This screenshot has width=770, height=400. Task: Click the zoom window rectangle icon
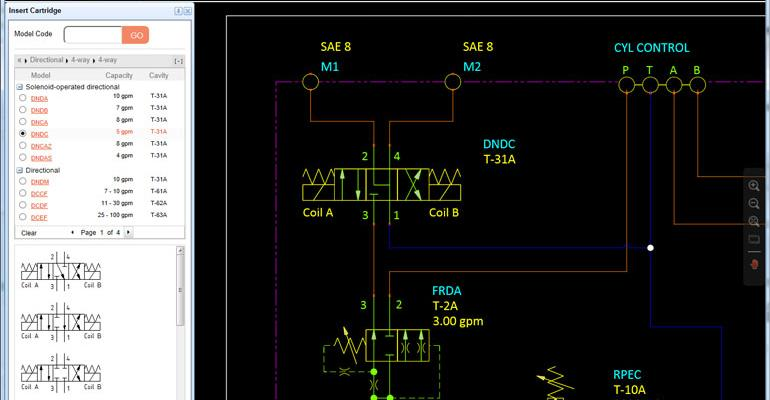[x=754, y=241]
